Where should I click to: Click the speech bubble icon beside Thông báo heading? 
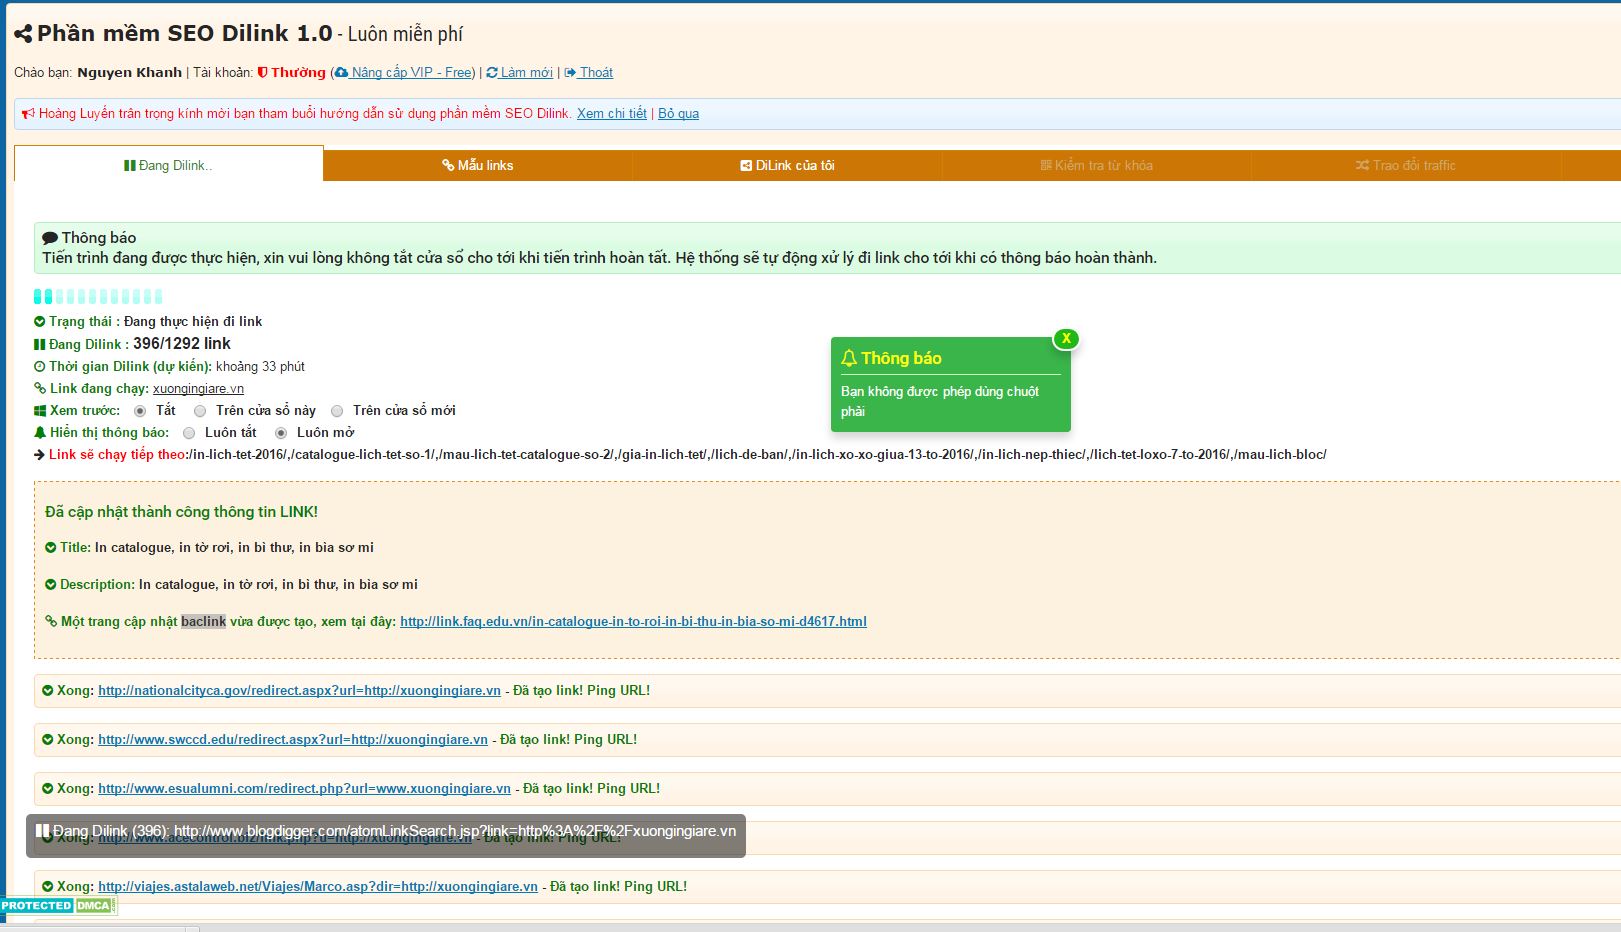[x=50, y=238]
